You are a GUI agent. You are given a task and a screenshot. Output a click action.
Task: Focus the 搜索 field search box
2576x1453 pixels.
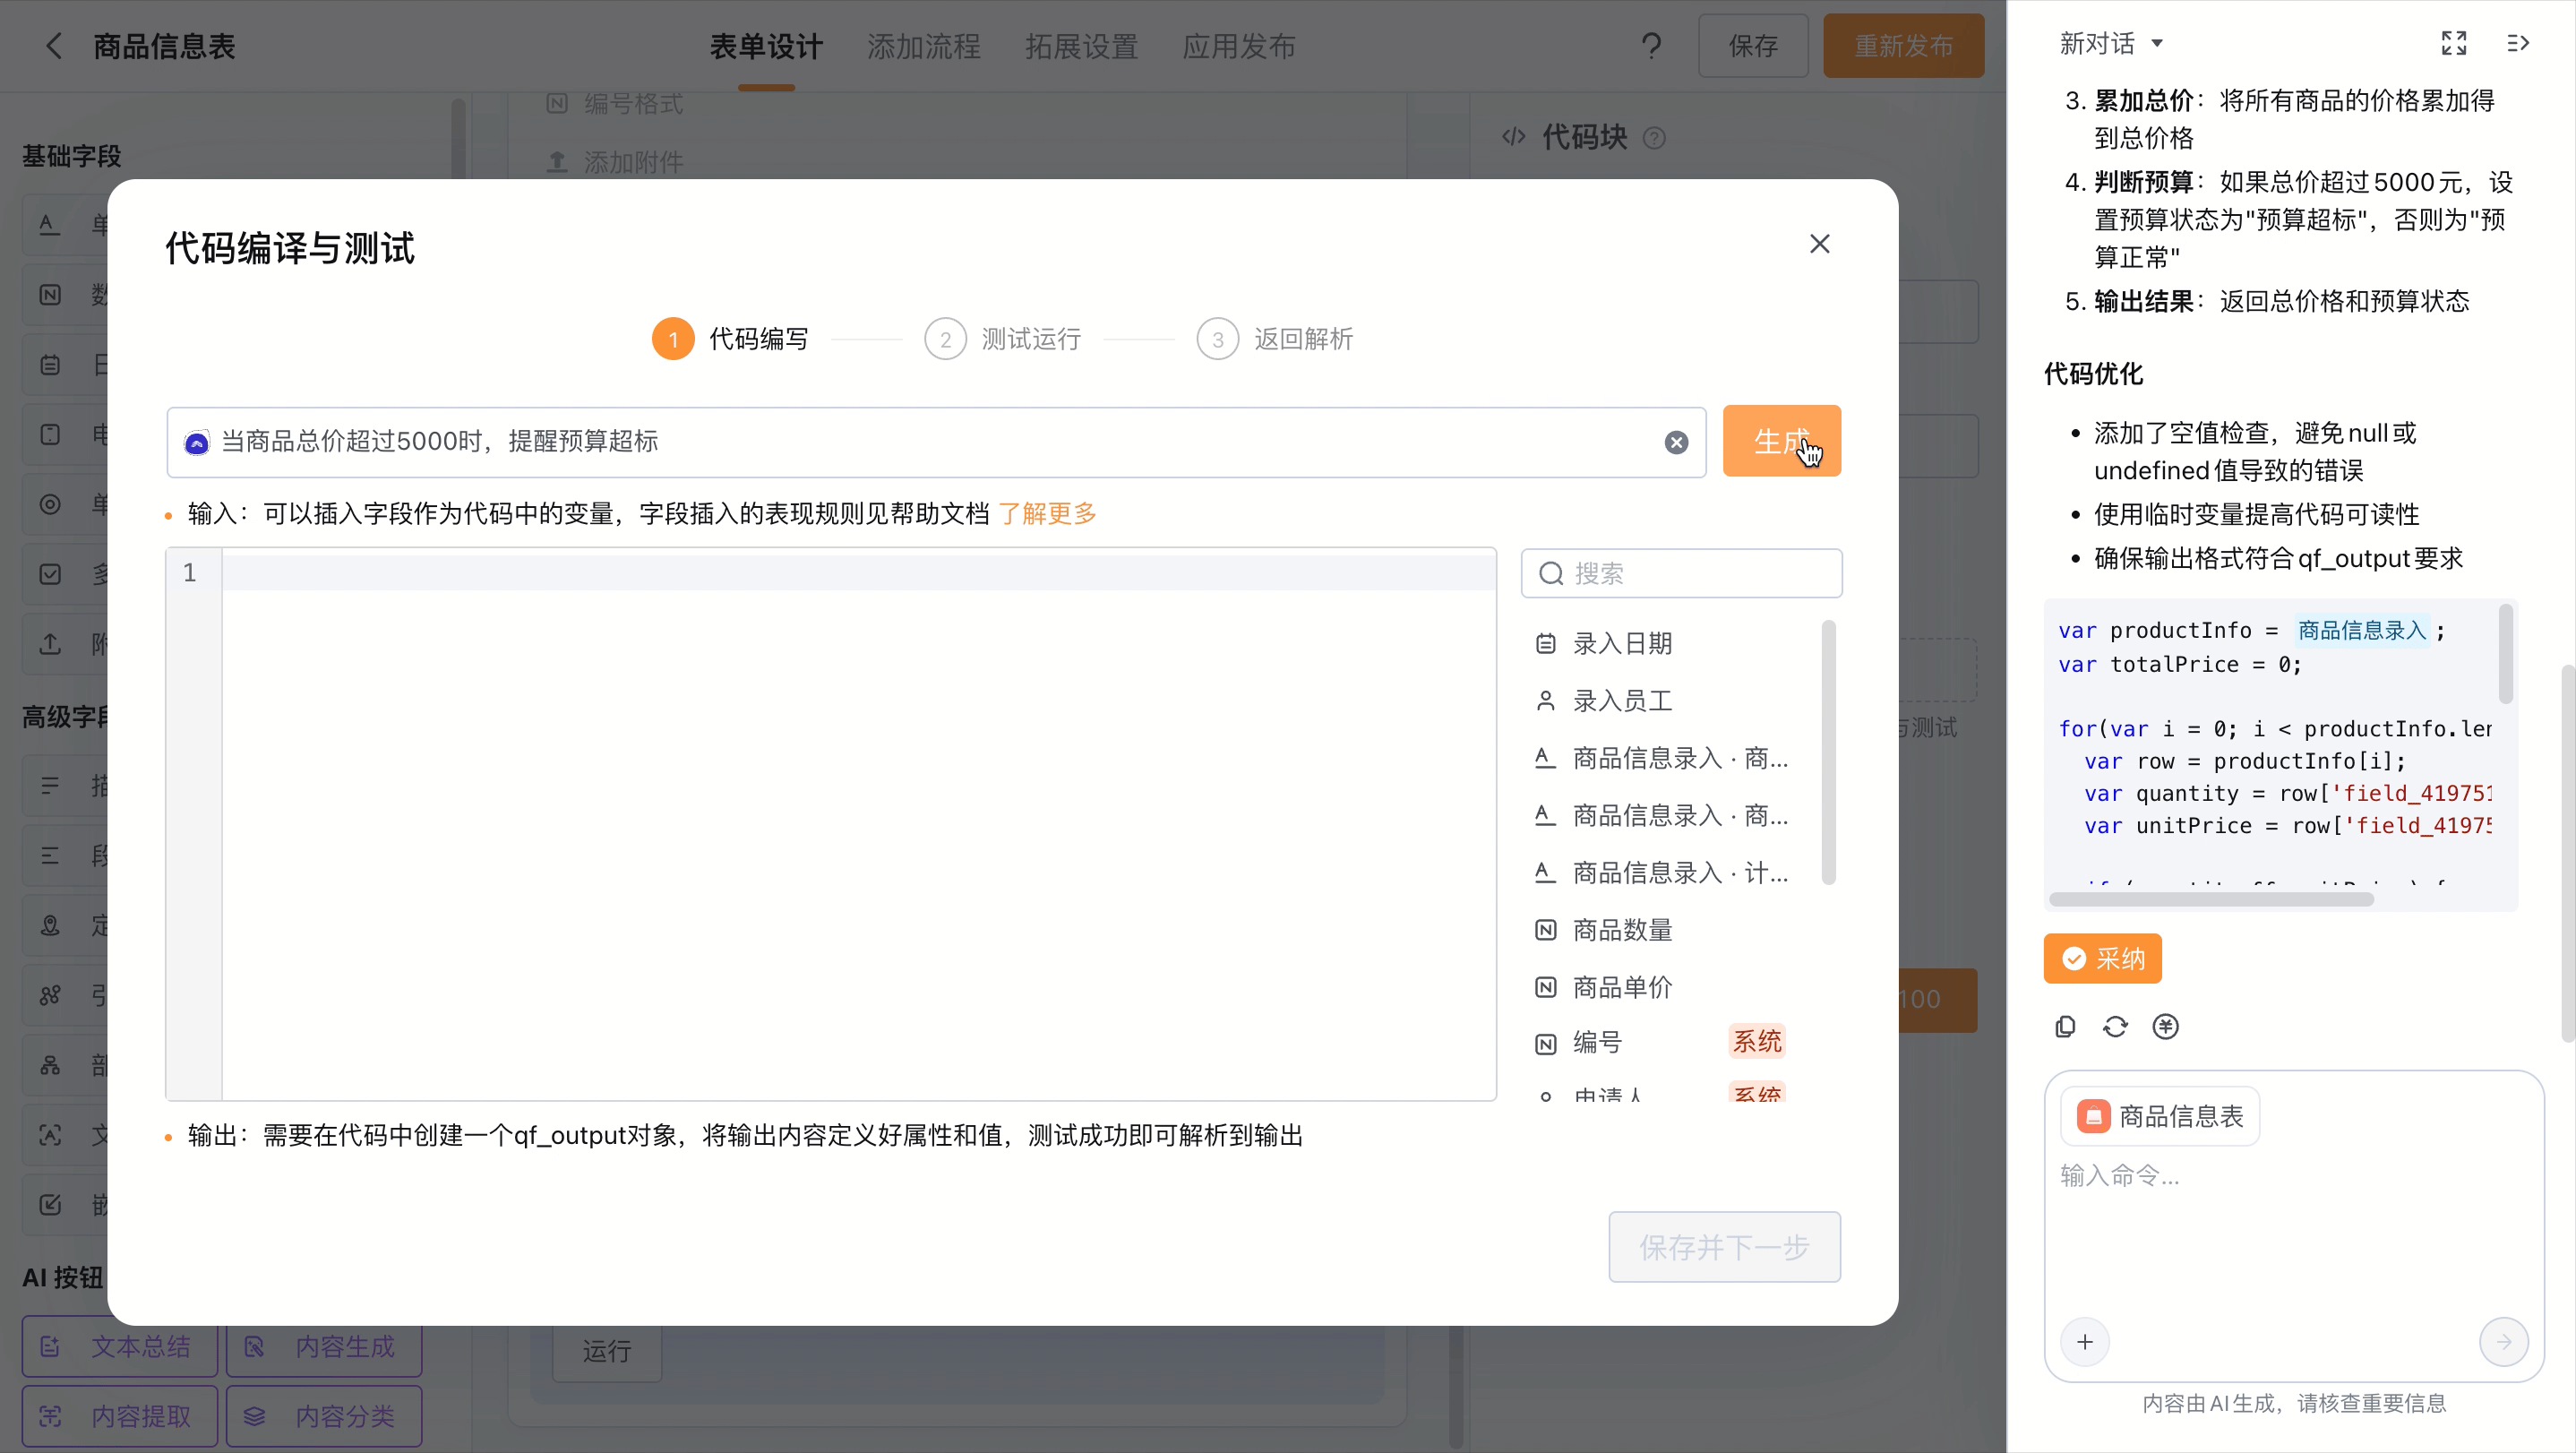tap(1681, 573)
